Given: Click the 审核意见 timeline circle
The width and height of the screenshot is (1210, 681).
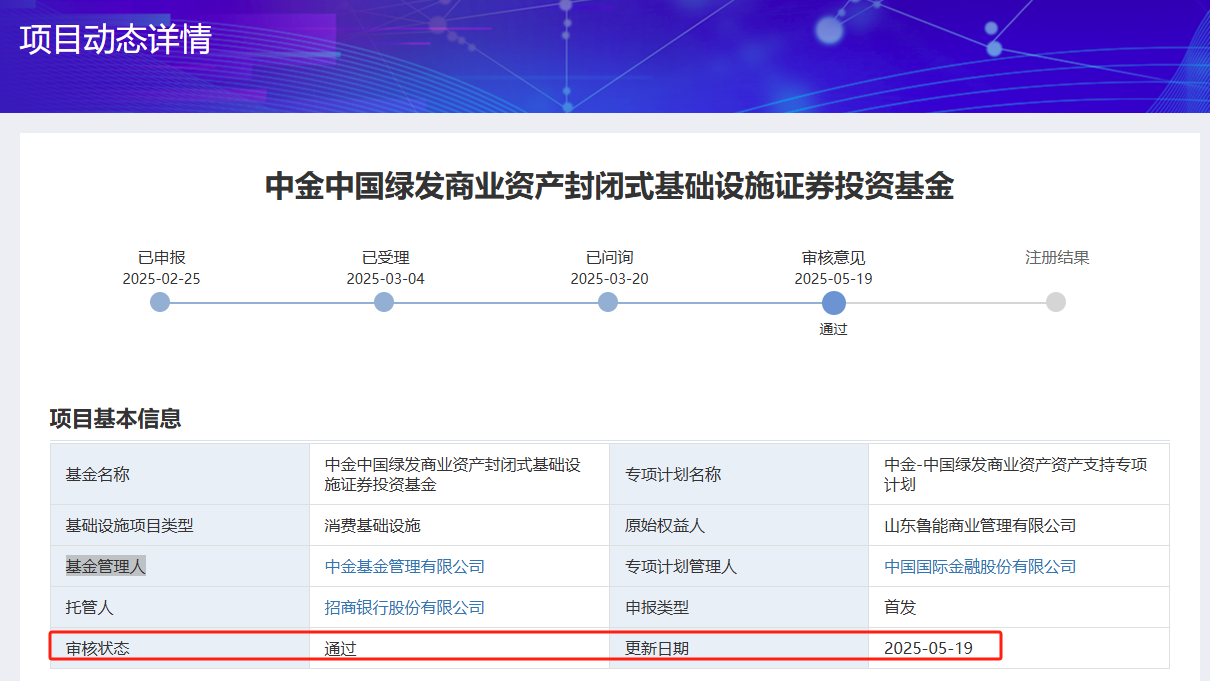Looking at the screenshot, I should tap(834, 303).
